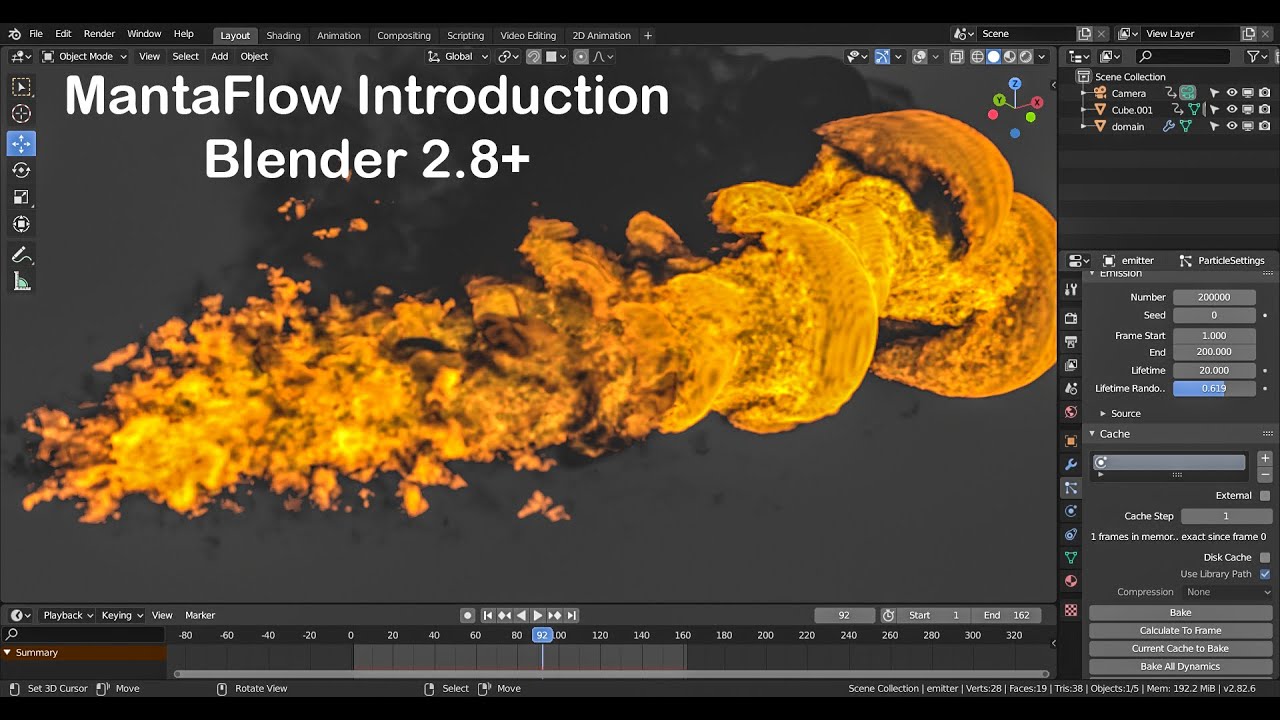Click the Bake All Dynamics button
Screen dimensions: 1280x720
pos(1180,666)
